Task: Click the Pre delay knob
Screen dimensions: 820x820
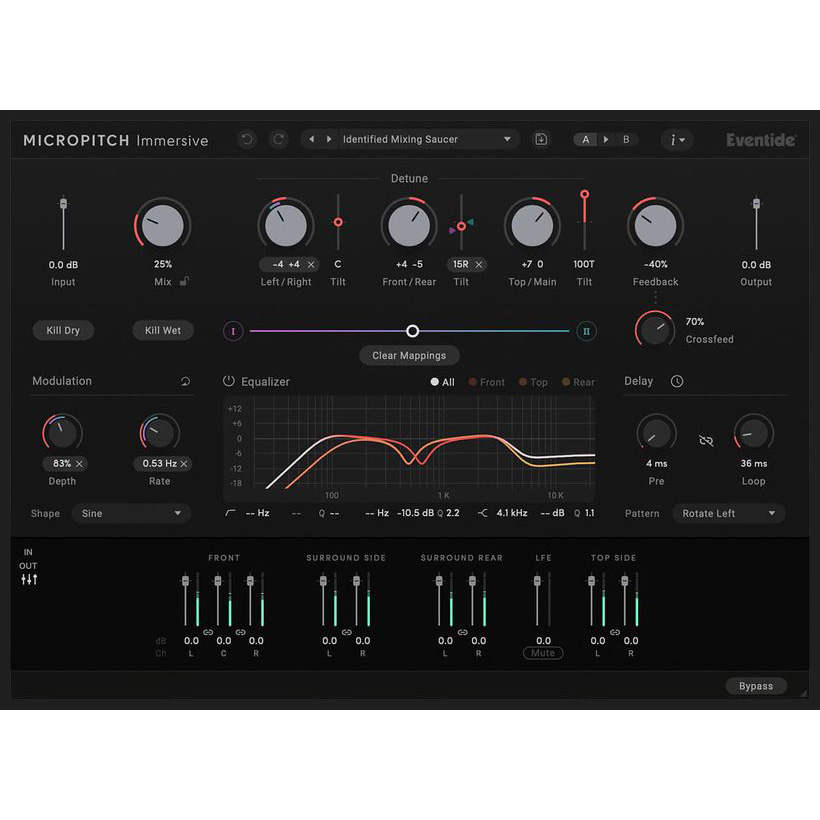Action: (656, 433)
